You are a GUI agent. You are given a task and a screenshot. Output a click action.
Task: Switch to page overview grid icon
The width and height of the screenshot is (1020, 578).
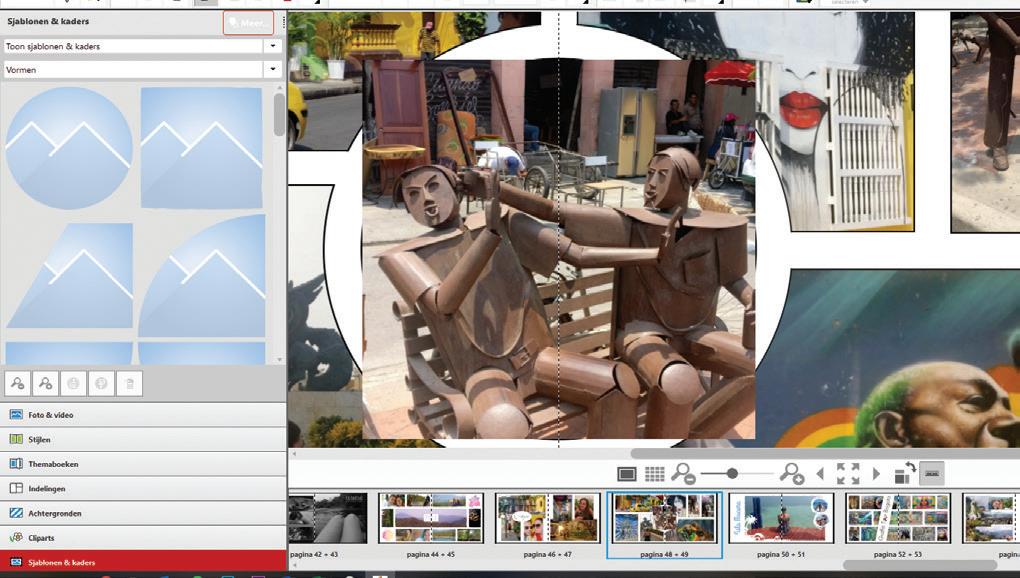654,474
